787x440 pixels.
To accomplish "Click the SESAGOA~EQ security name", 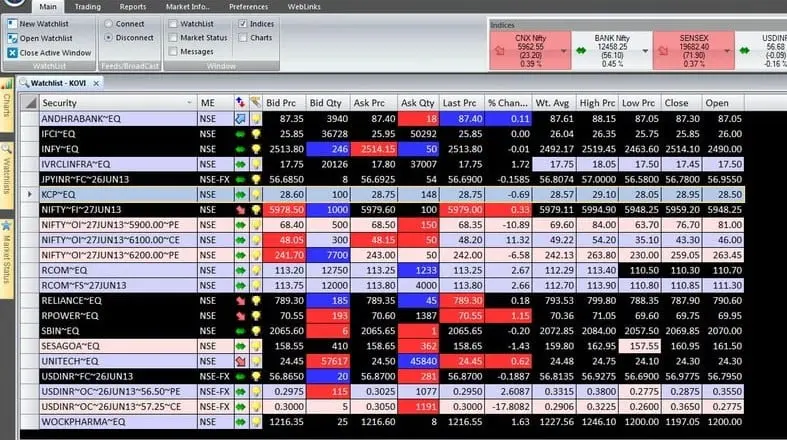I will click(70, 346).
